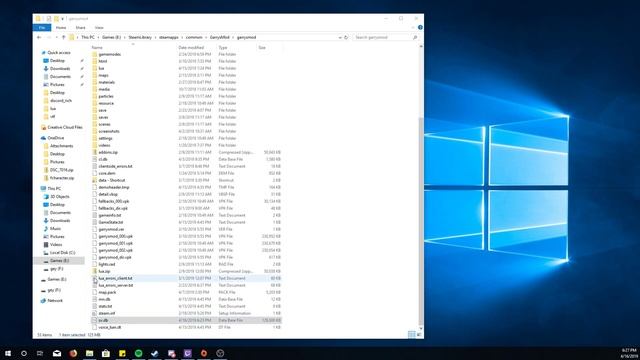This screenshot has width=640, height=360.
Task: Select clientside_errors.txt file
Action: pos(115,166)
